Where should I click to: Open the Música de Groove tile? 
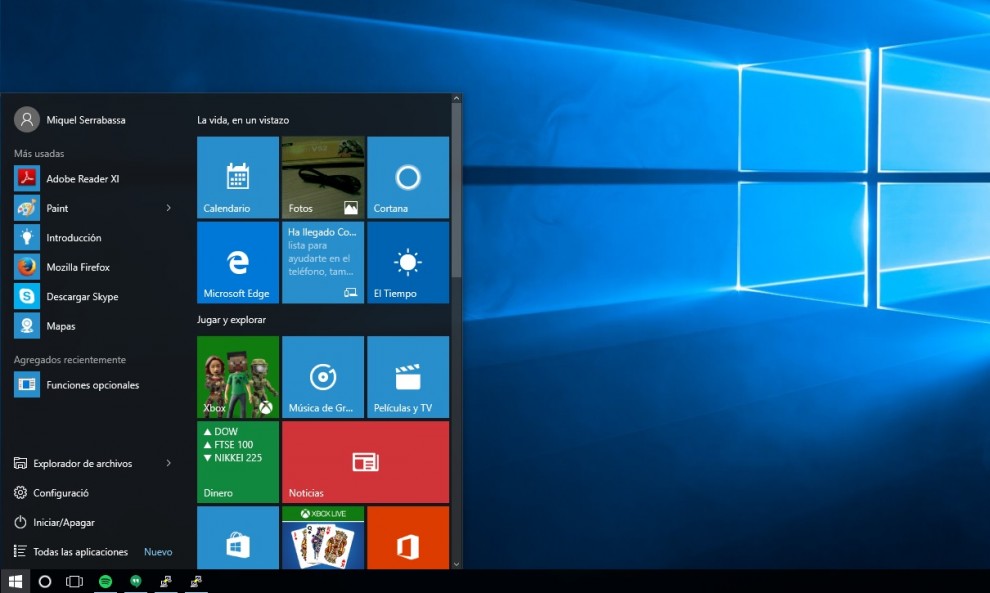[323, 377]
